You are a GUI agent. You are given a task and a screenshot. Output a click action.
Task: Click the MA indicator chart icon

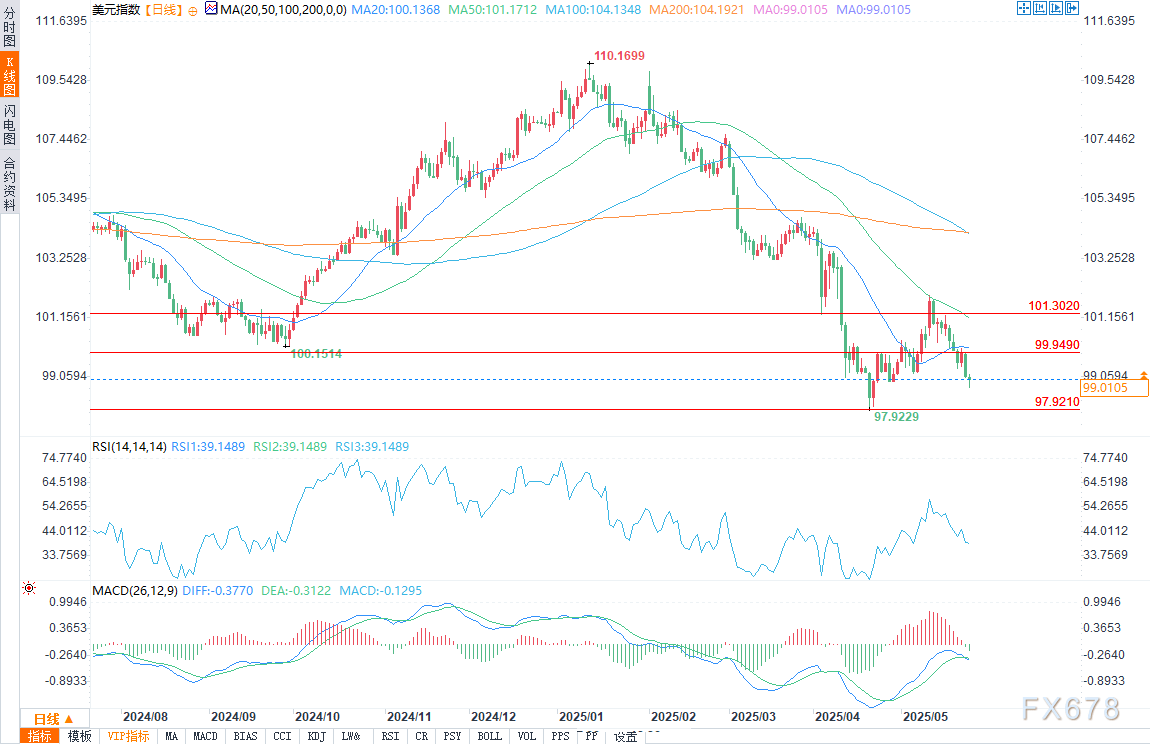pos(211,9)
